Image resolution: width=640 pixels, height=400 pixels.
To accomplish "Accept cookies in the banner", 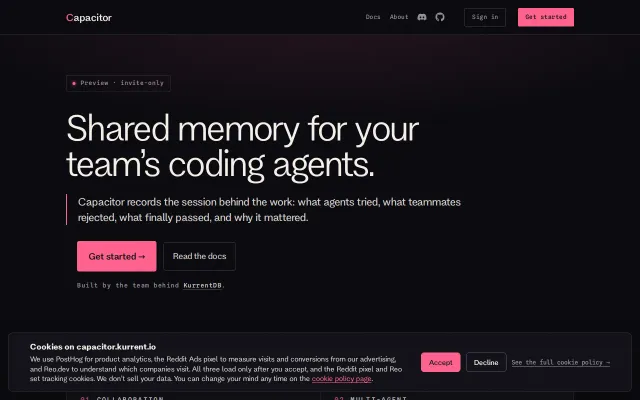I will click(440, 362).
